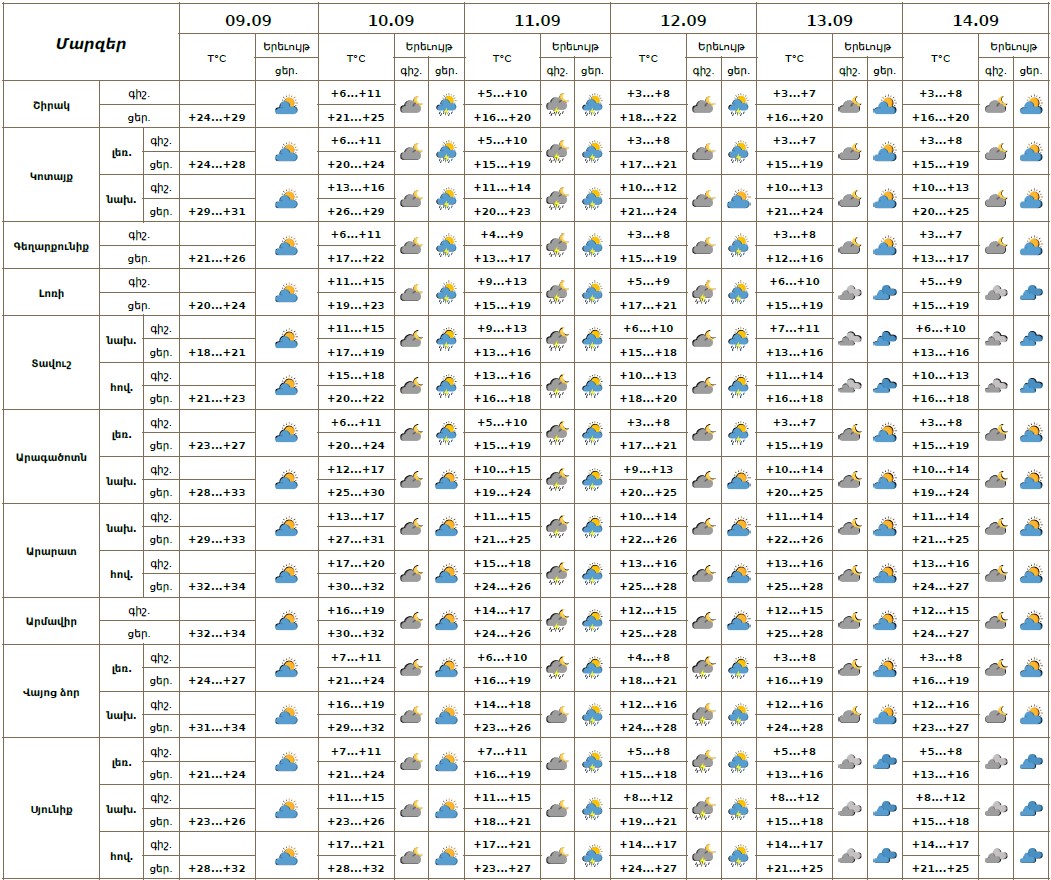Screen dimensions: 1051x880
Task: Select the Սյունիք region label
Action: [51, 809]
